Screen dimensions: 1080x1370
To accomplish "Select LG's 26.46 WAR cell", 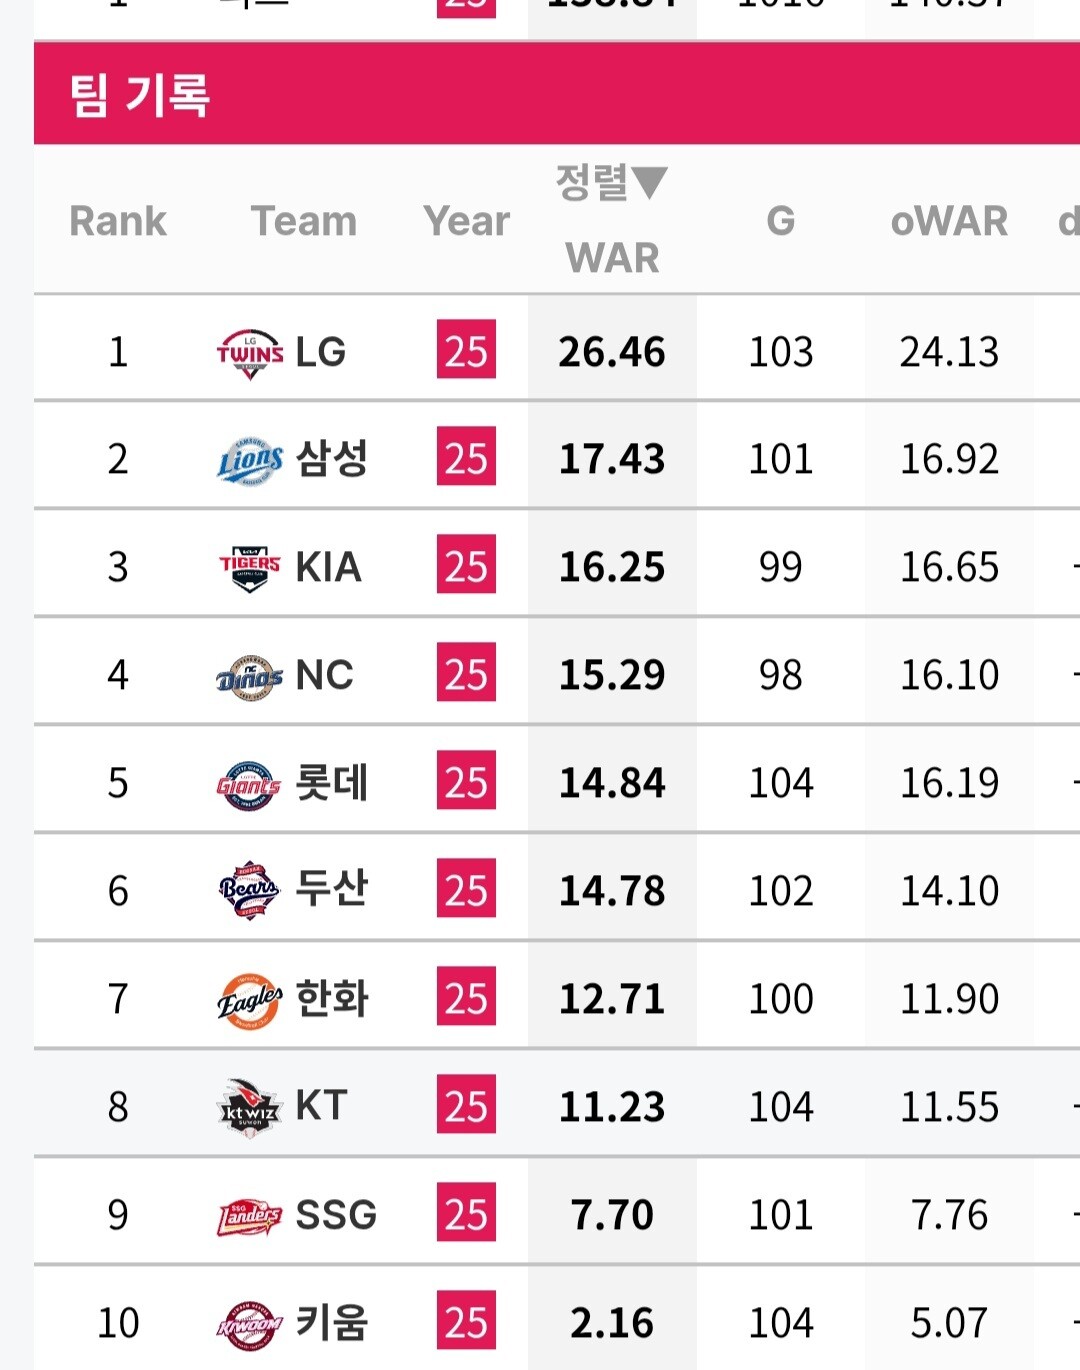I will coord(612,352).
